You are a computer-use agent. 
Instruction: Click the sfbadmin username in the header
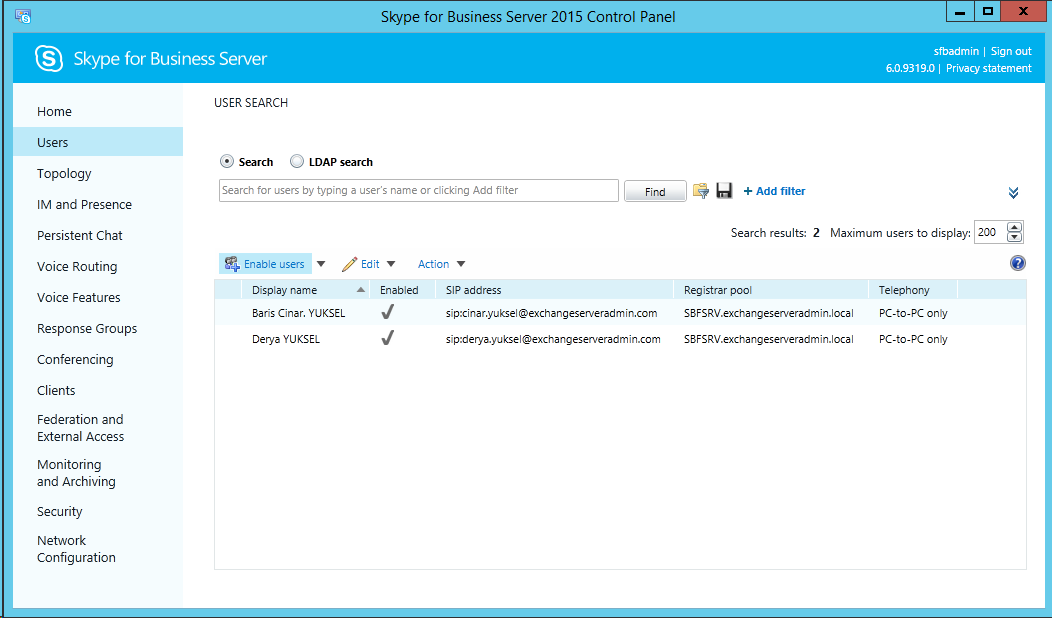click(x=956, y=51)
